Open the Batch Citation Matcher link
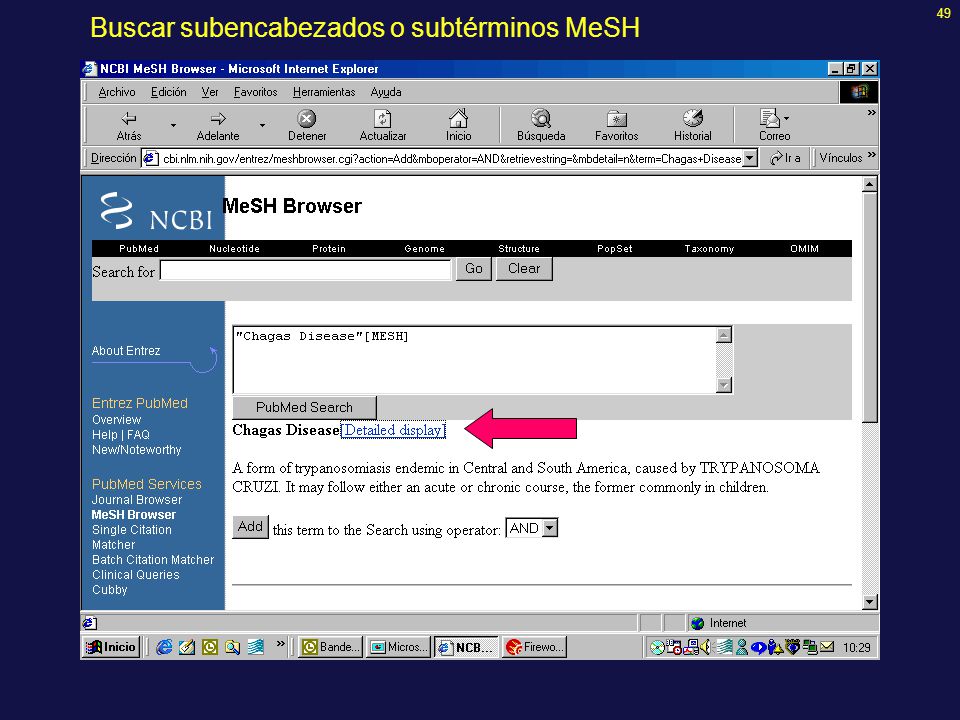960x720 pixels. click(x=153, y=560)
